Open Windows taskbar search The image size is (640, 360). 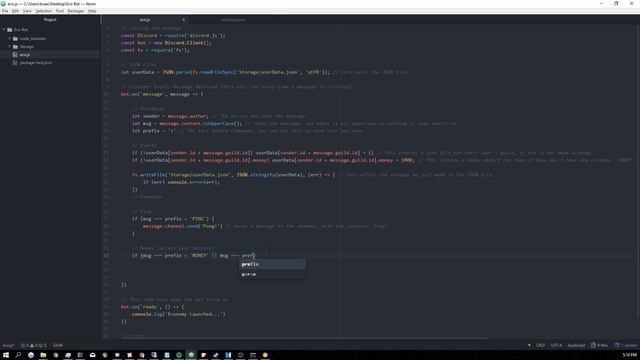pos(18,355)
